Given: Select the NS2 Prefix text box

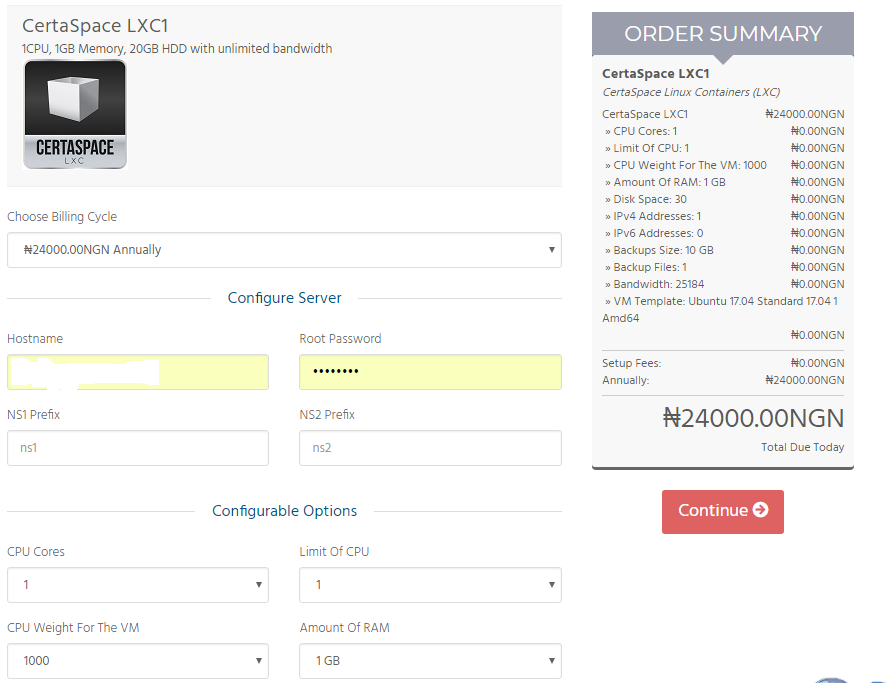Looking at the screenshot, I should point(430,448).
